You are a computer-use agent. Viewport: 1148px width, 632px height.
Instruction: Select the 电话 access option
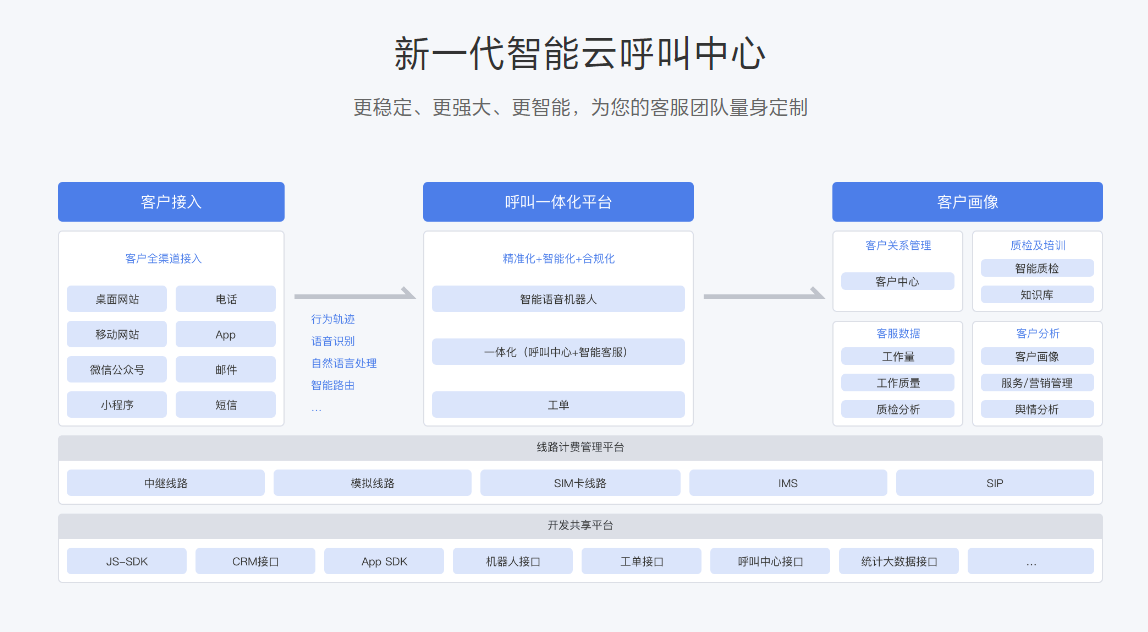point(226,299)
